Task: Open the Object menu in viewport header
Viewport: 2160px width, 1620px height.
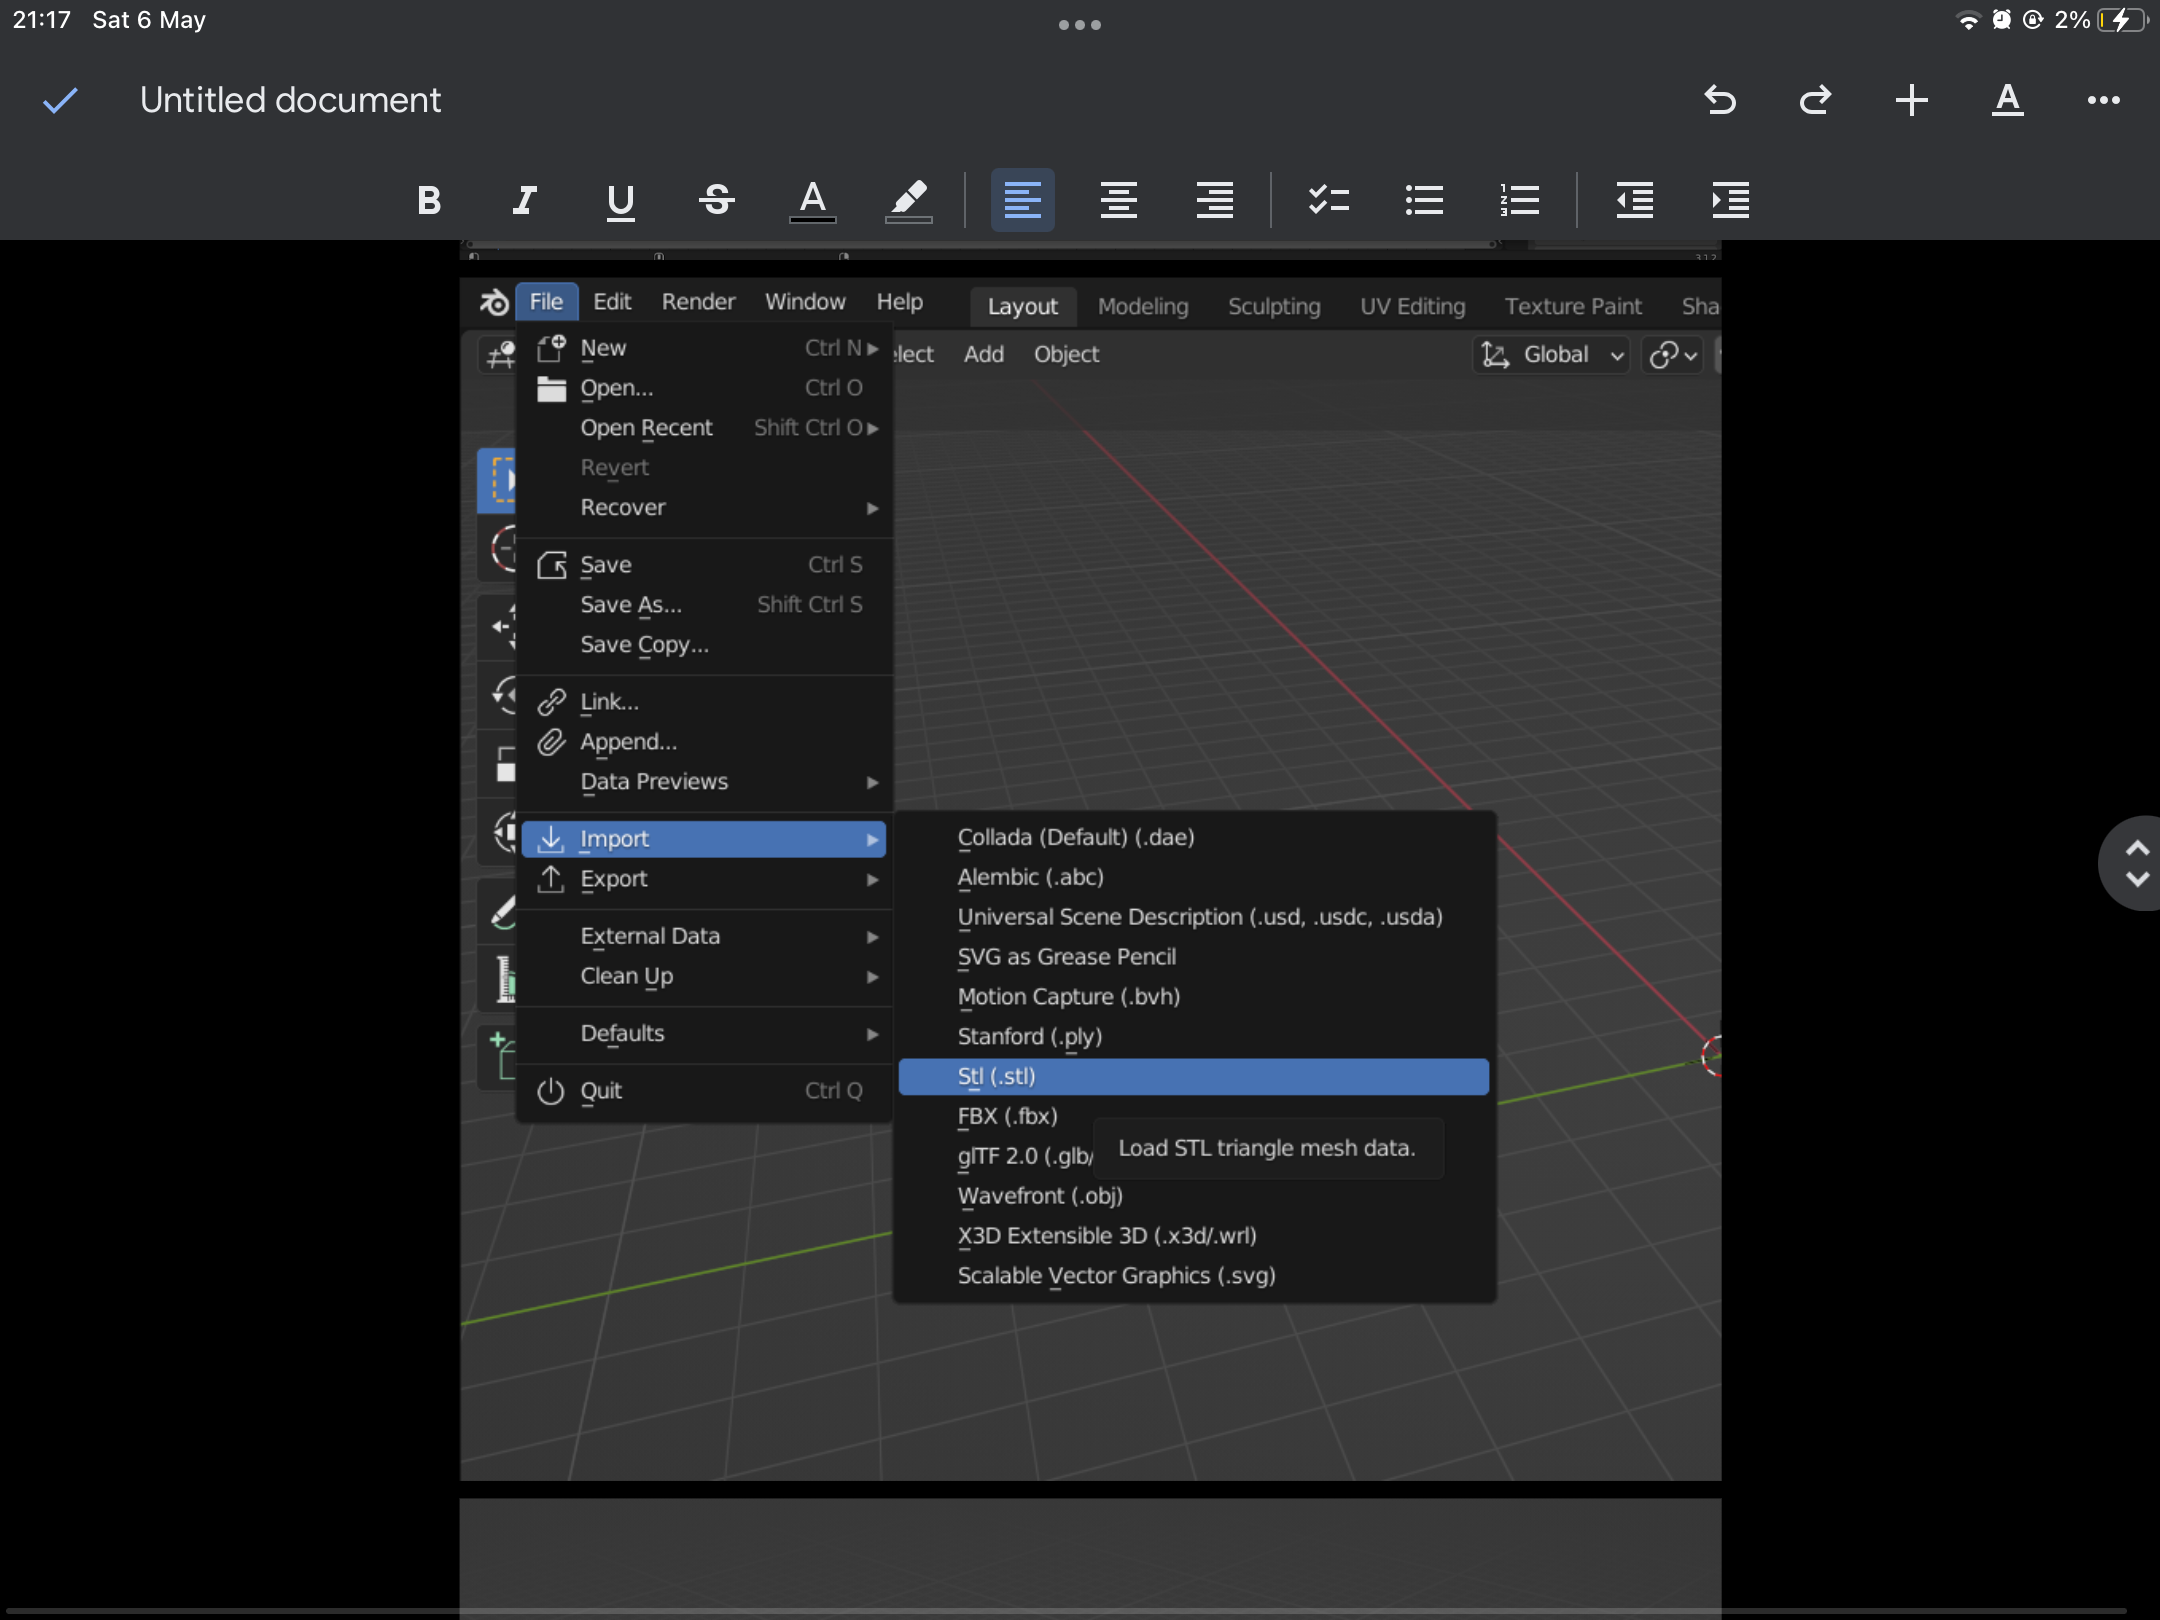Action: pyautogui.click(x=1066, y=354)
